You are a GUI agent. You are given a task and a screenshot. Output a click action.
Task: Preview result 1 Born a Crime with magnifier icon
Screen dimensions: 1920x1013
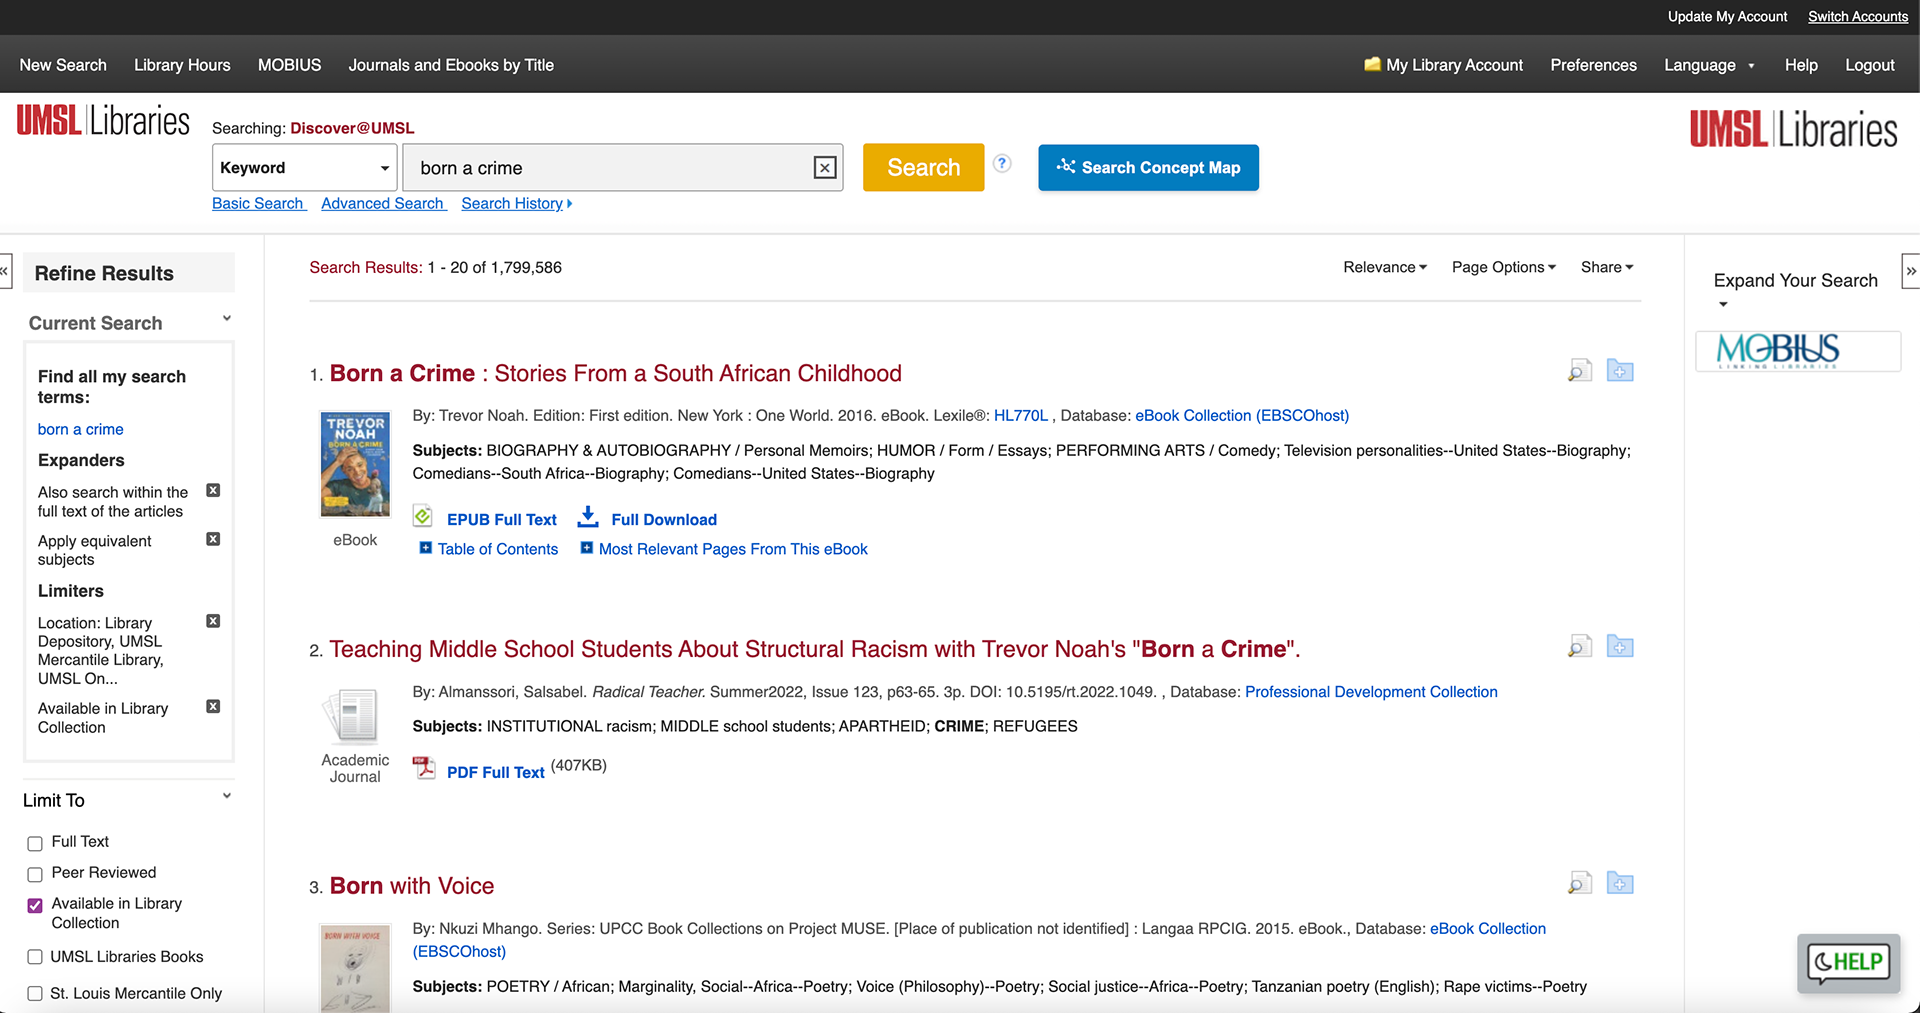pos(1579,371)
